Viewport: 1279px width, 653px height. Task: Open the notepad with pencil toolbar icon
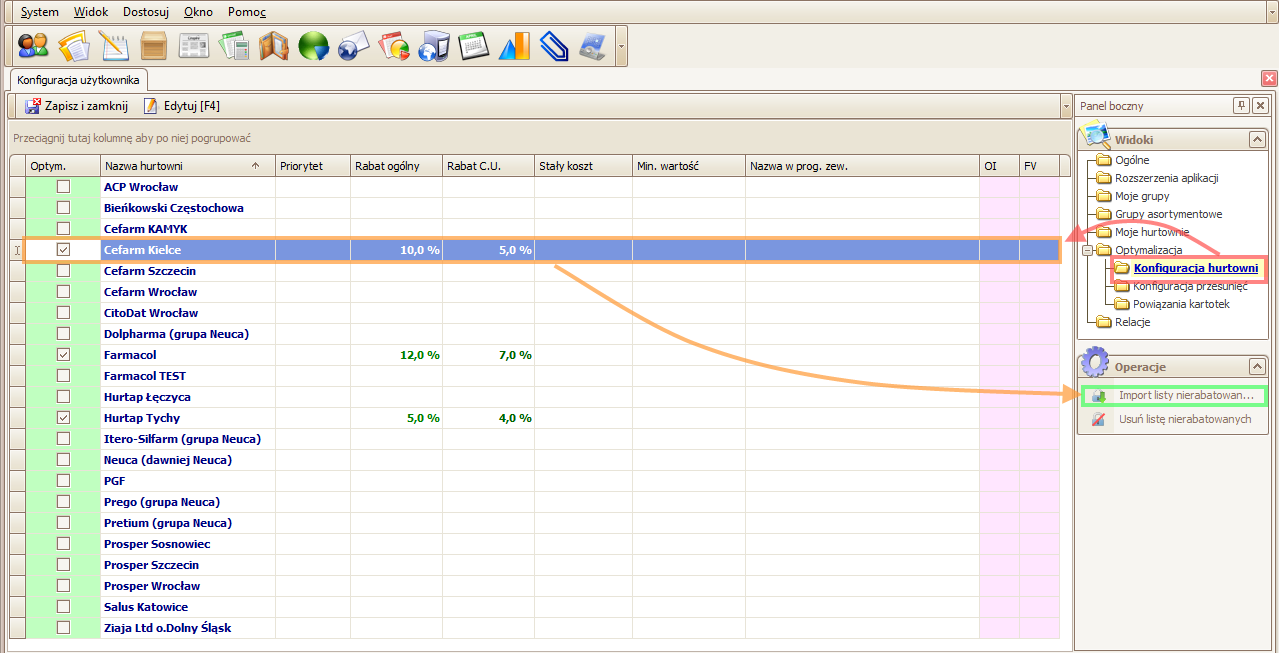click(113, 46)
